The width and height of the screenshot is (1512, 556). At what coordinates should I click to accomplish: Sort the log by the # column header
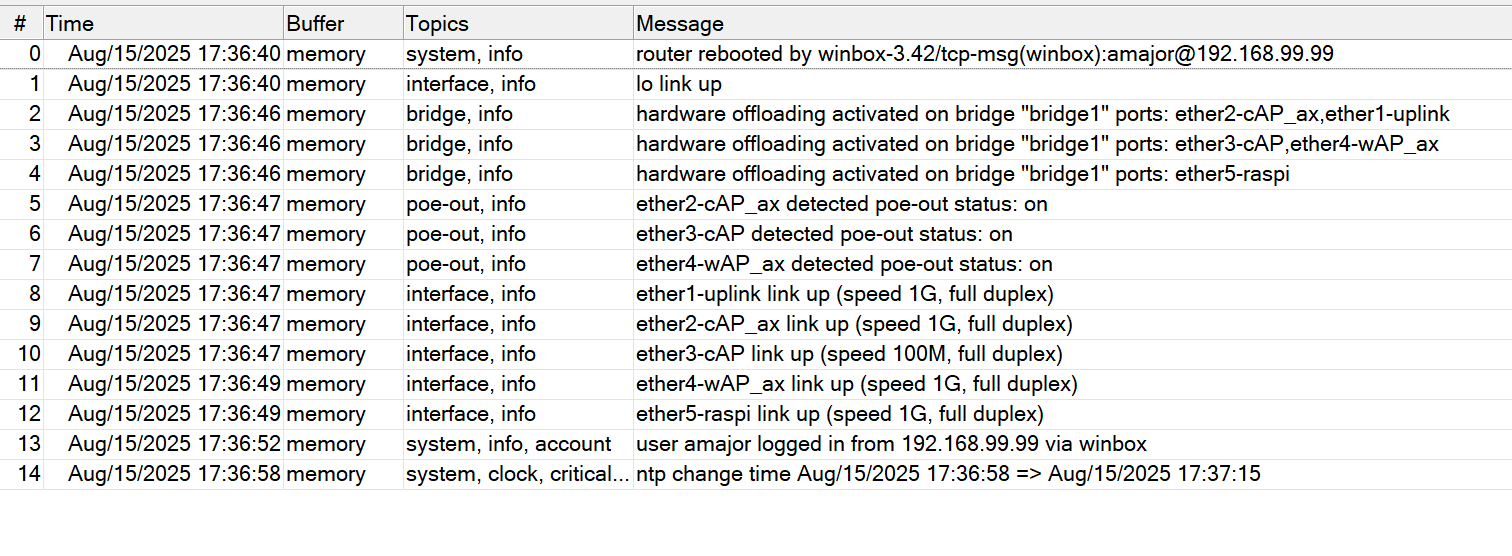point(21,23)
